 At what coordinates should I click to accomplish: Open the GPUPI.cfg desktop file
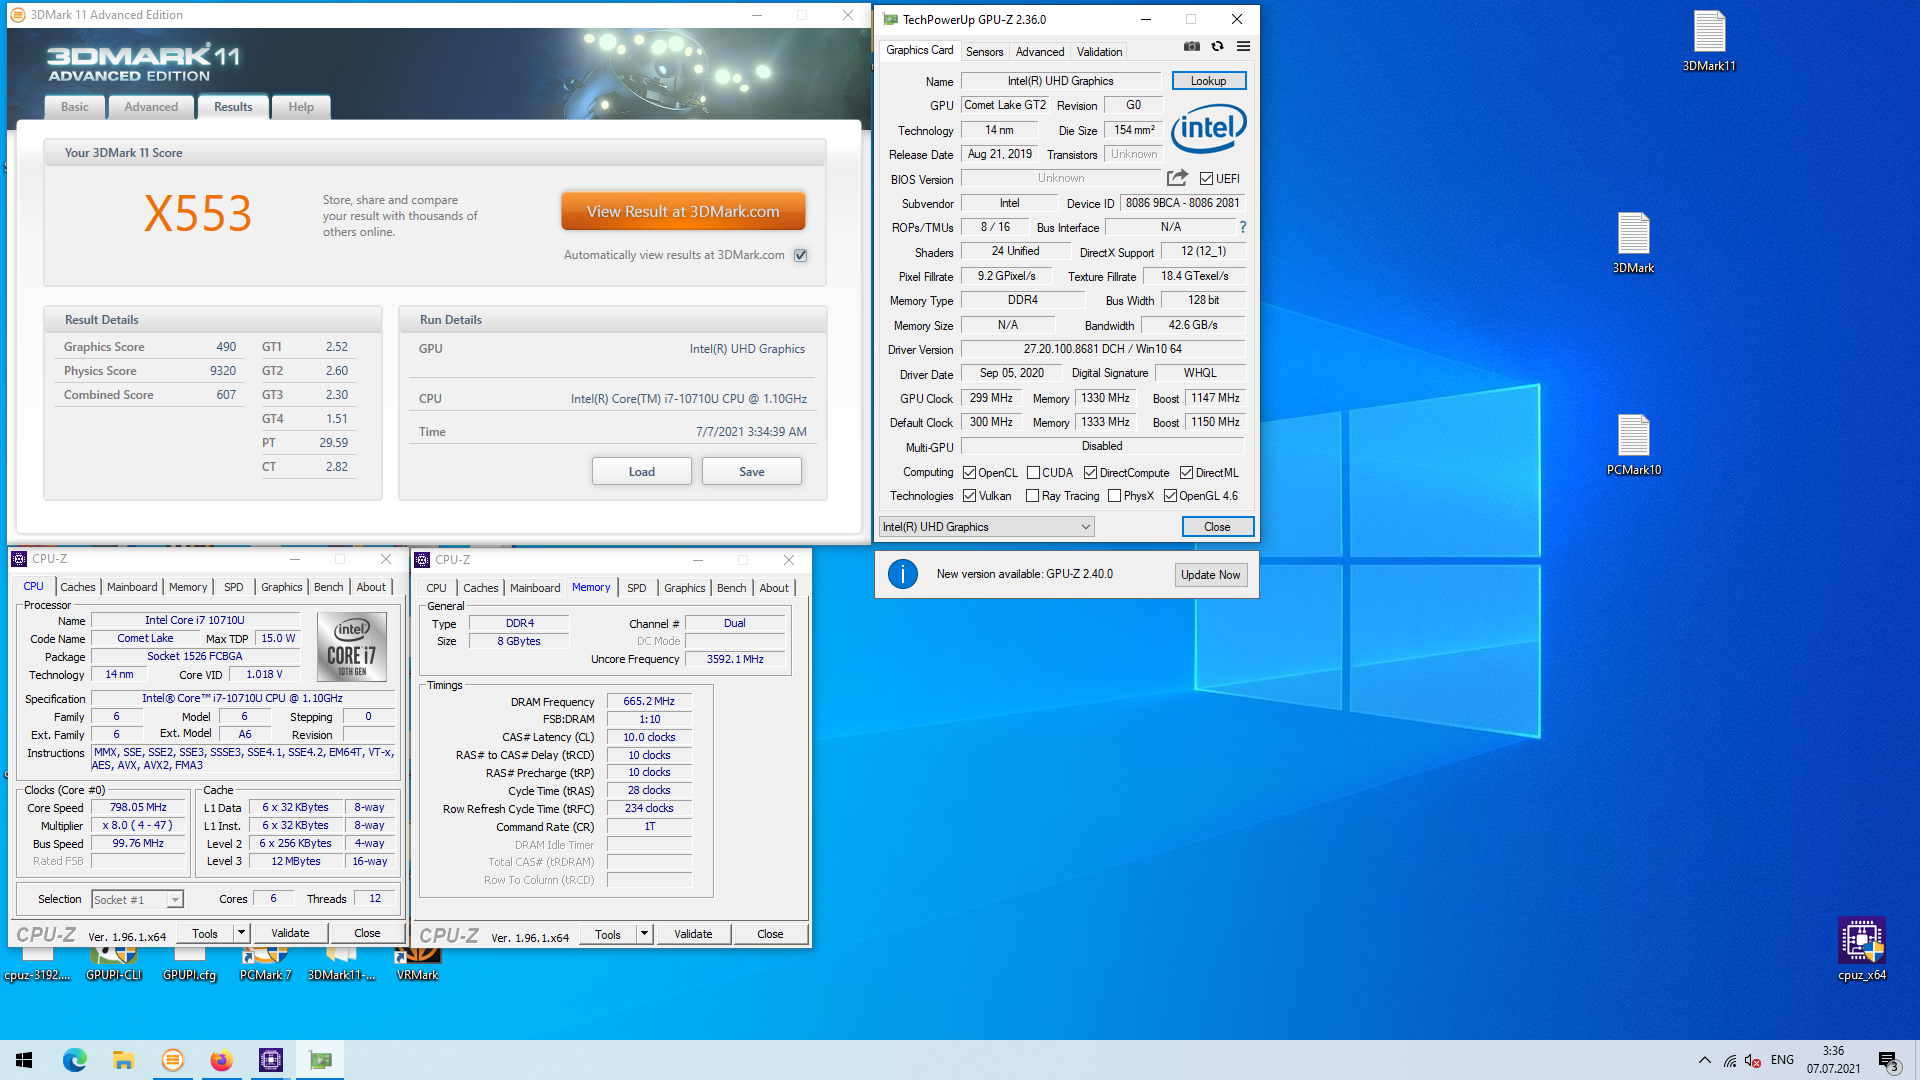click(x=189, y=966)
